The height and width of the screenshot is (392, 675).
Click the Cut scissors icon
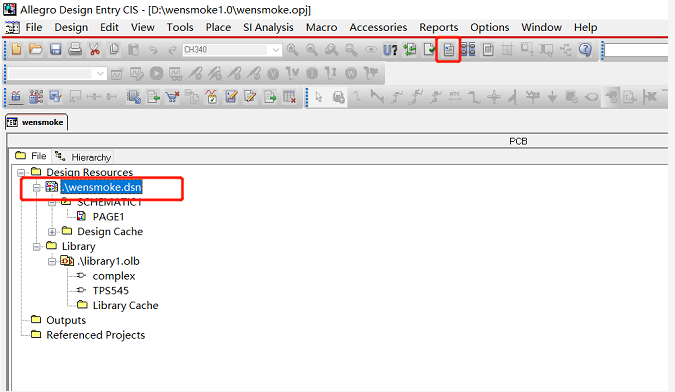coord(94,49)
